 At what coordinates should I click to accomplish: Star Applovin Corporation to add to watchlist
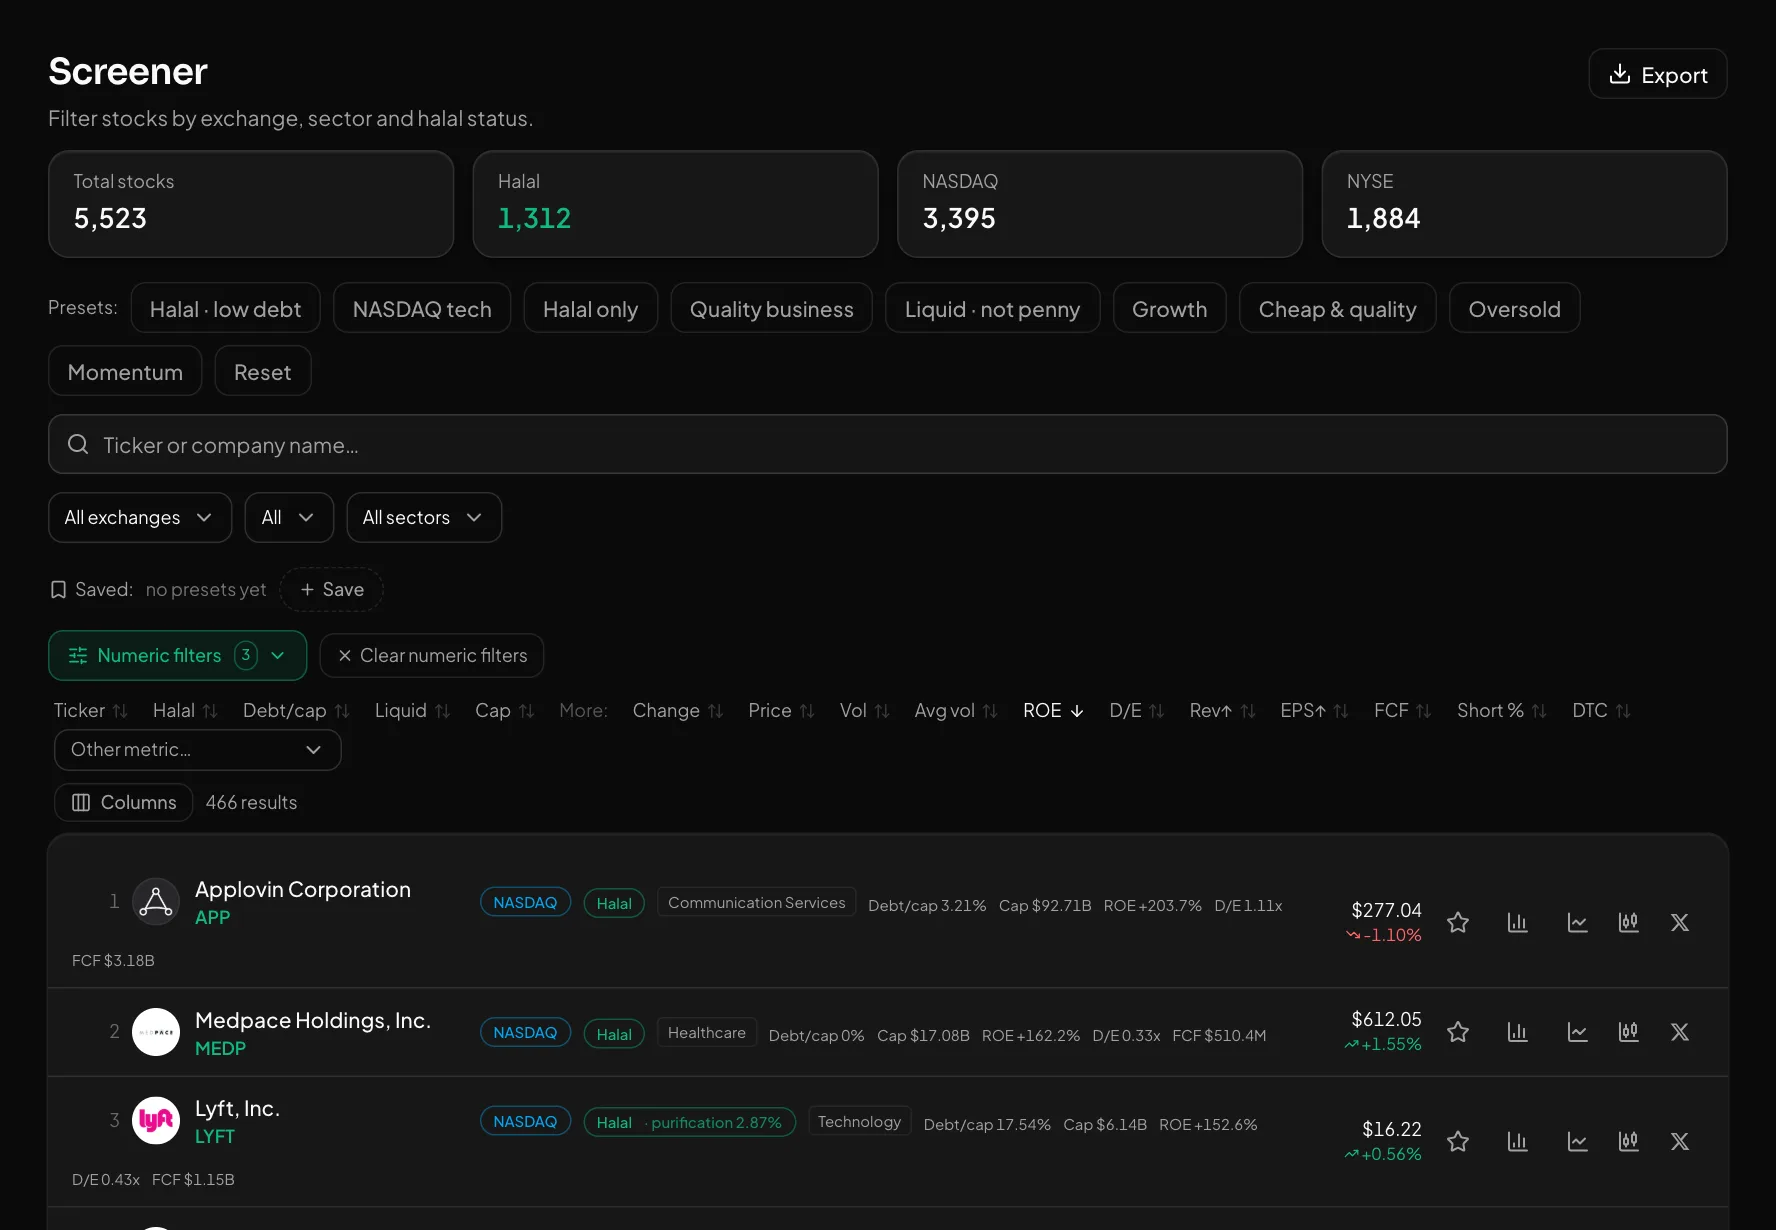click(x=1458, y=922)
